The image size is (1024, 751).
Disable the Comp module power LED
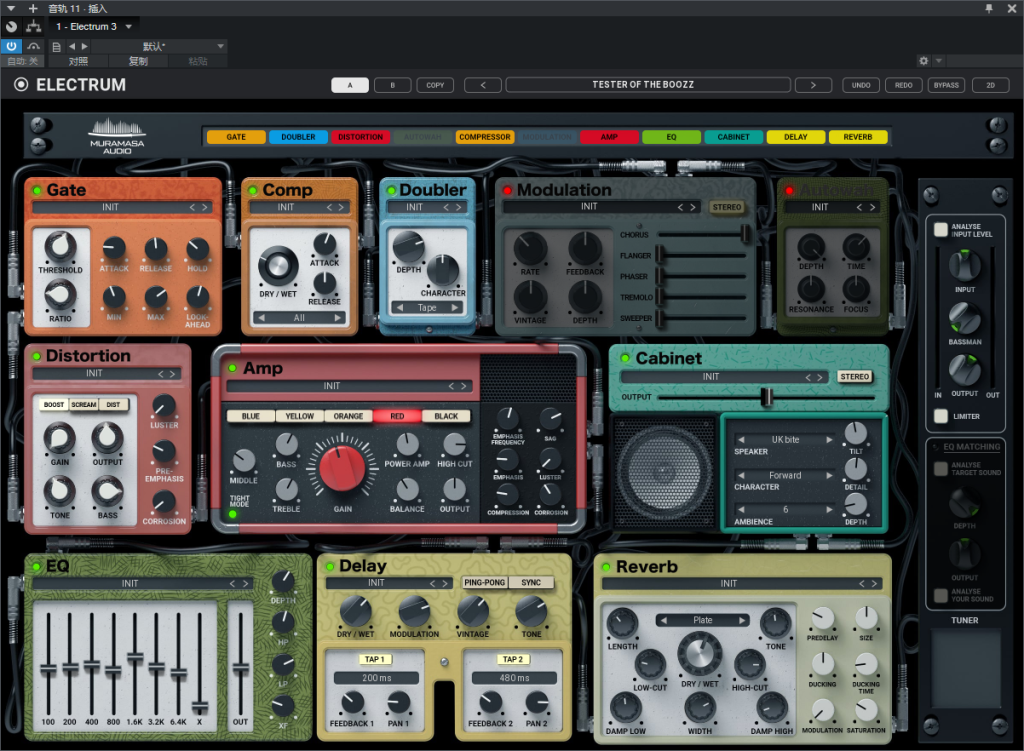253,190
